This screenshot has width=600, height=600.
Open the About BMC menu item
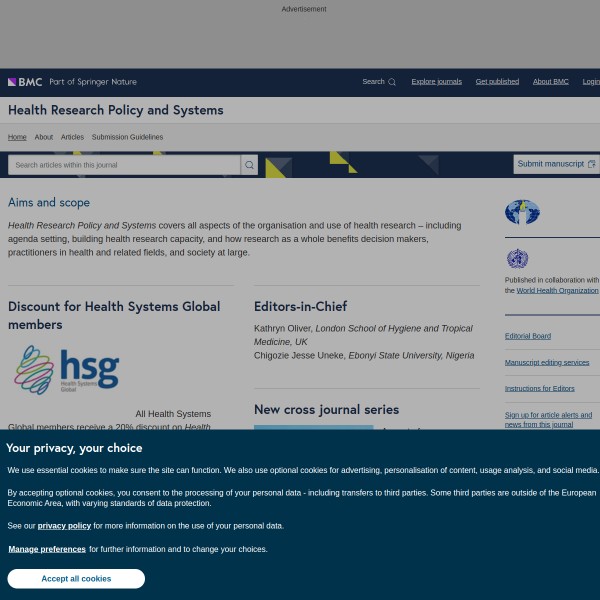point(550,82)
